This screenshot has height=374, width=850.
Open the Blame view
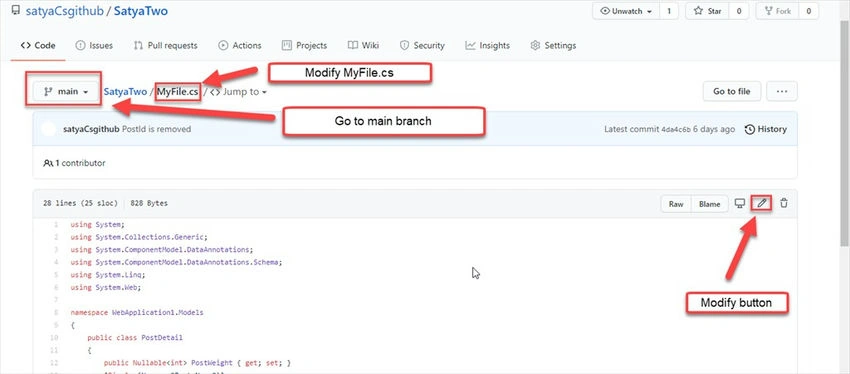point(710,204)
